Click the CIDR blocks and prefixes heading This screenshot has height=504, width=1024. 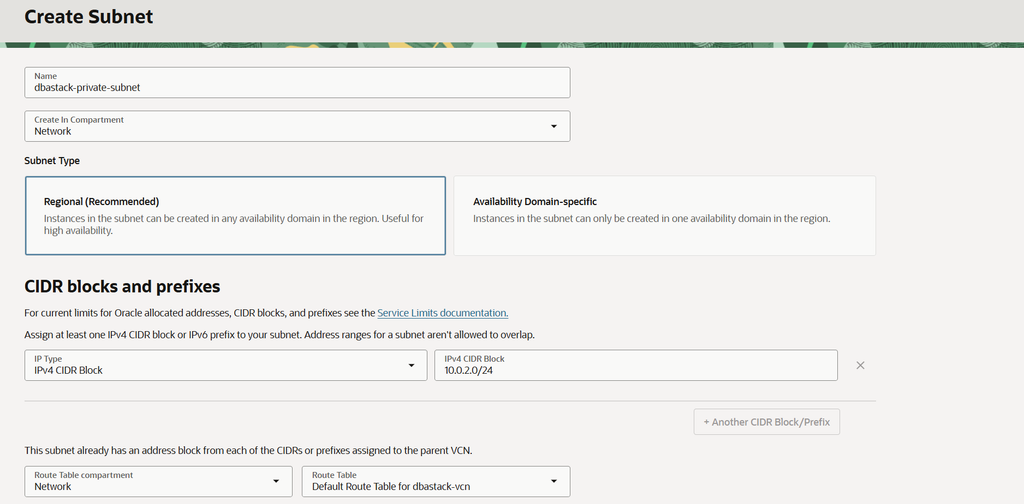point(122,286)
